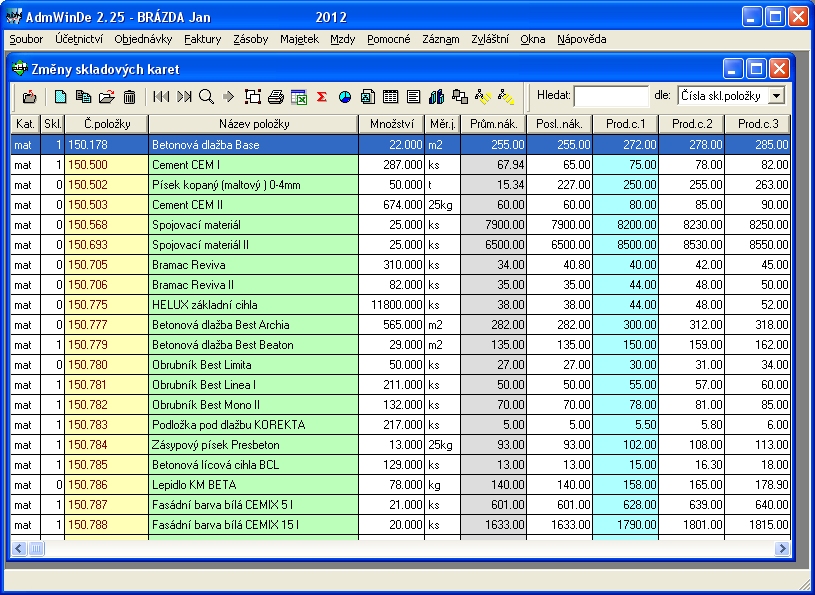Jump to the first record

[161, 97]
